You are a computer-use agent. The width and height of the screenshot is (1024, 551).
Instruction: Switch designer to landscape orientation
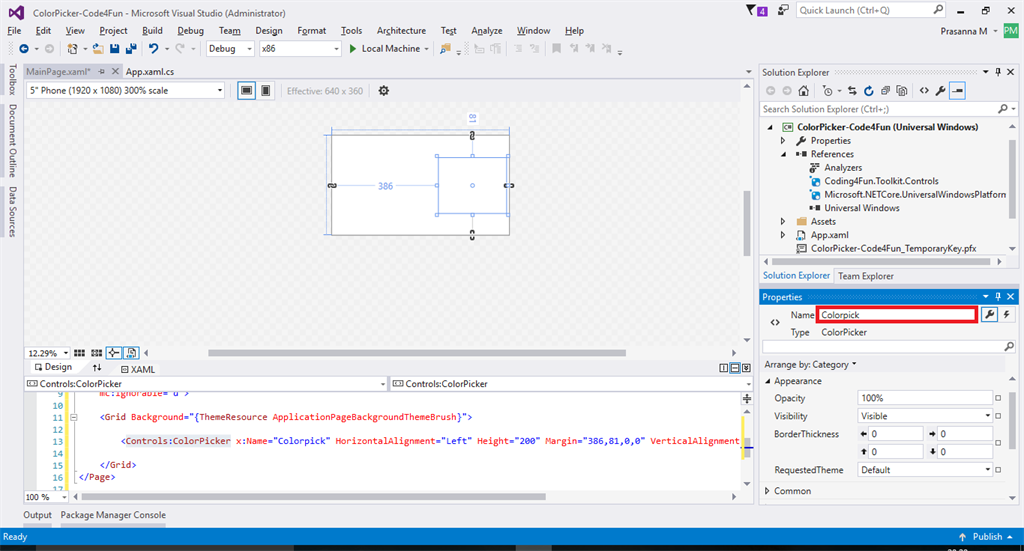pos(246,91)
